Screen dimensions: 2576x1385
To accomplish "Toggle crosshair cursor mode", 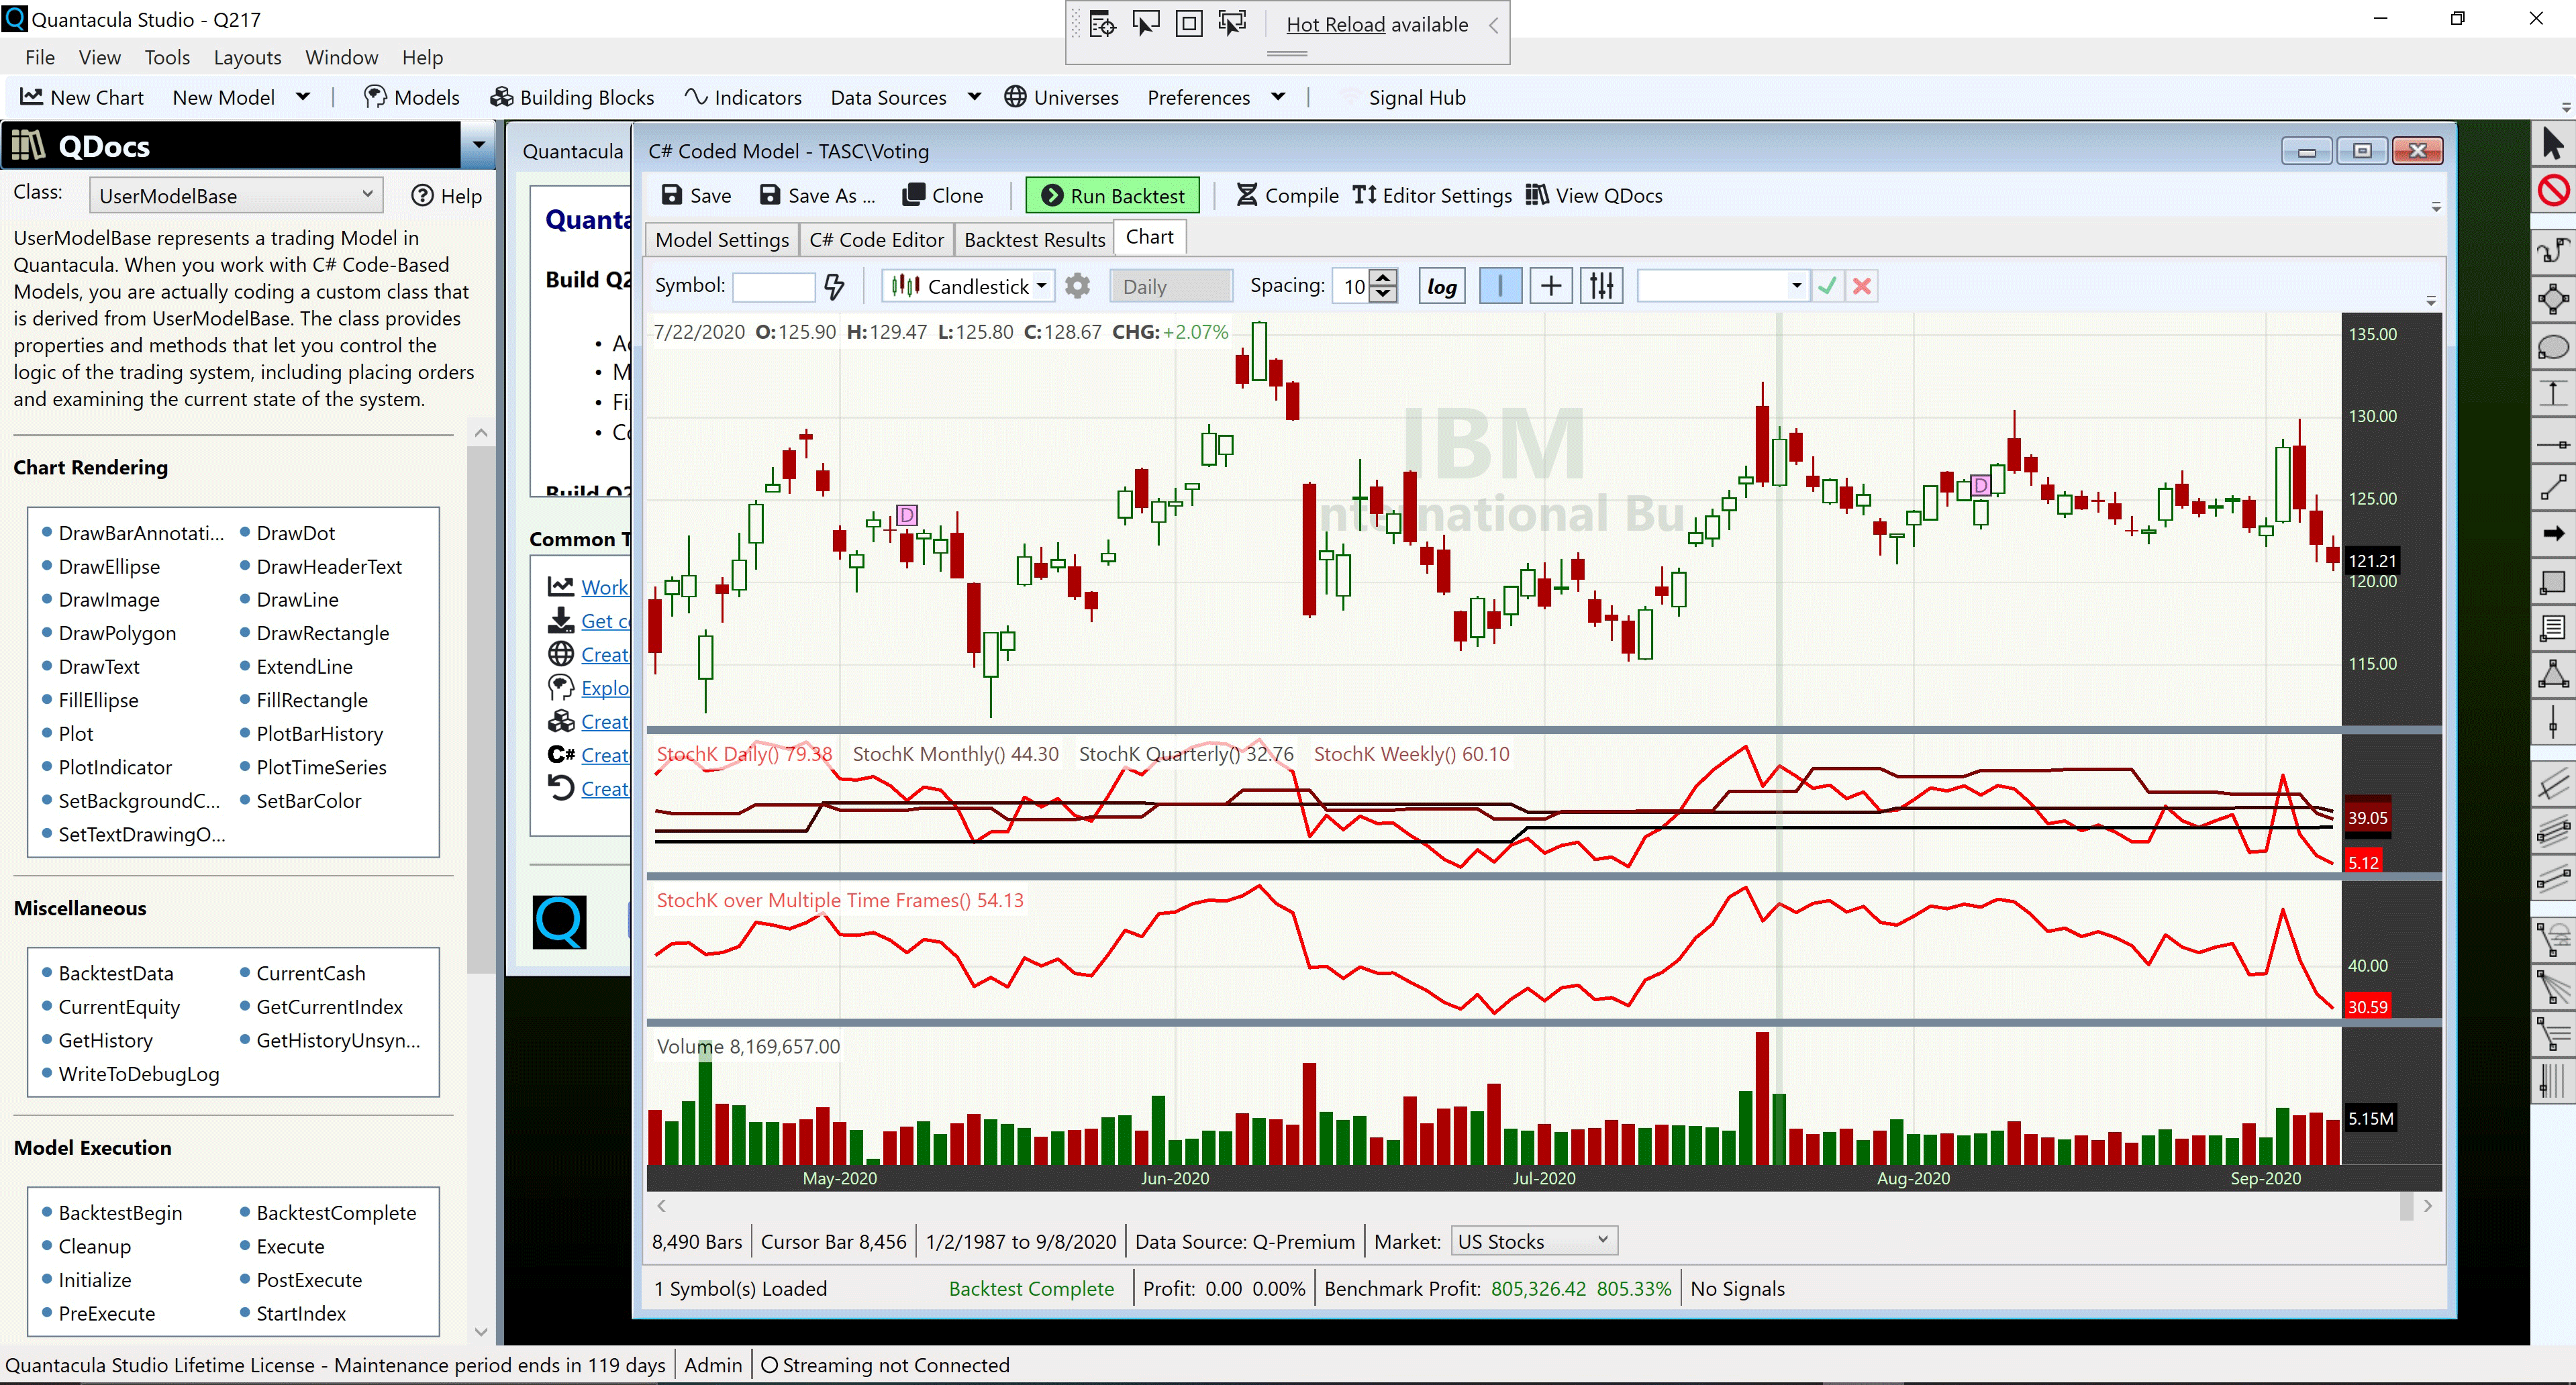I will 1550,287.
